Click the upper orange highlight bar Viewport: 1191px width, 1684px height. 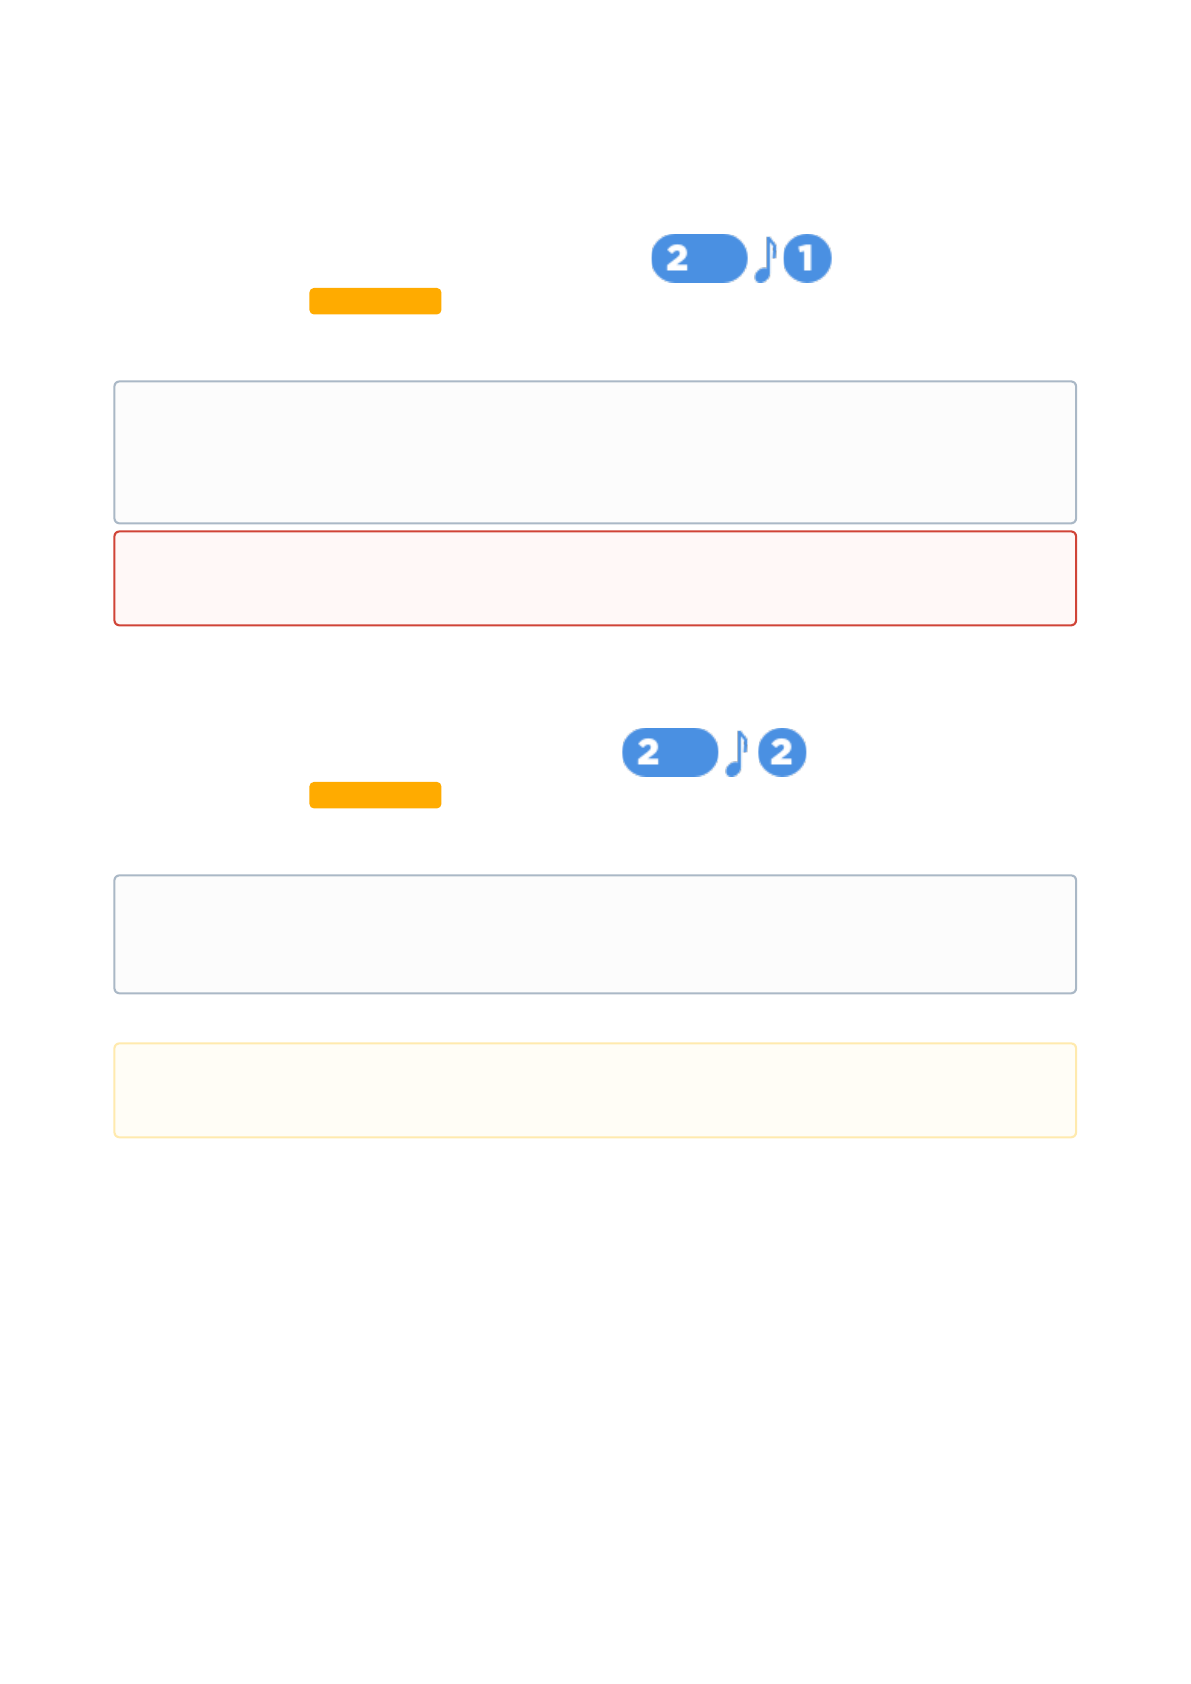[x=375, y=301]
